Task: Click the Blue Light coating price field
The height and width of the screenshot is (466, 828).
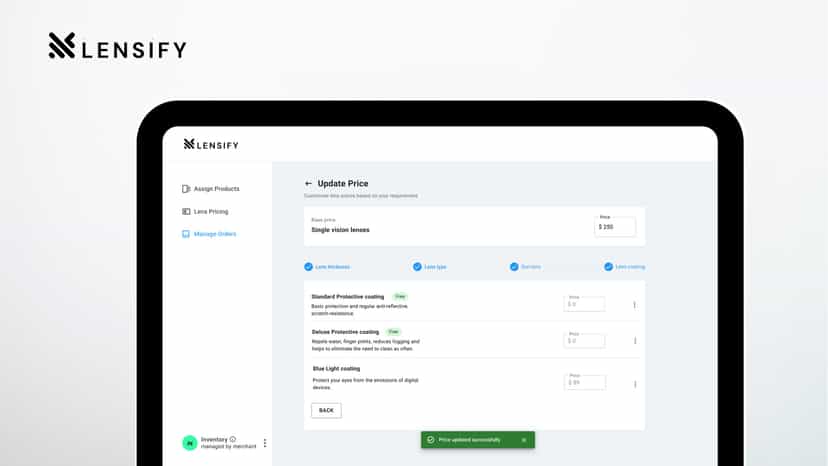Action: pyautogui.click(x=585, y=382)
